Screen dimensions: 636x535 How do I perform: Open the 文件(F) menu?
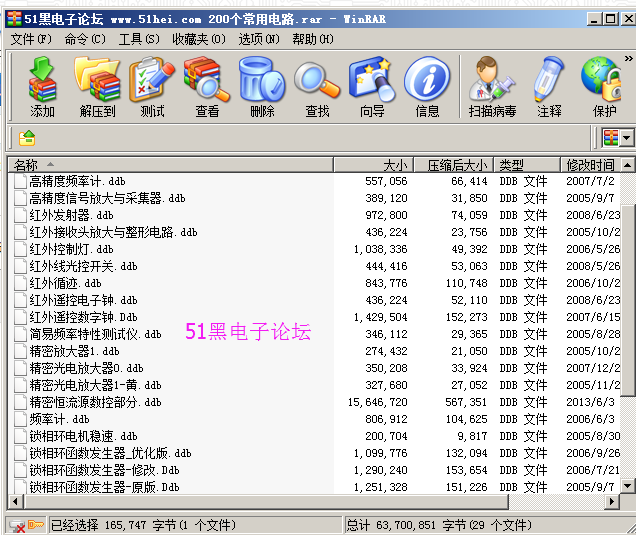(31, 39)
